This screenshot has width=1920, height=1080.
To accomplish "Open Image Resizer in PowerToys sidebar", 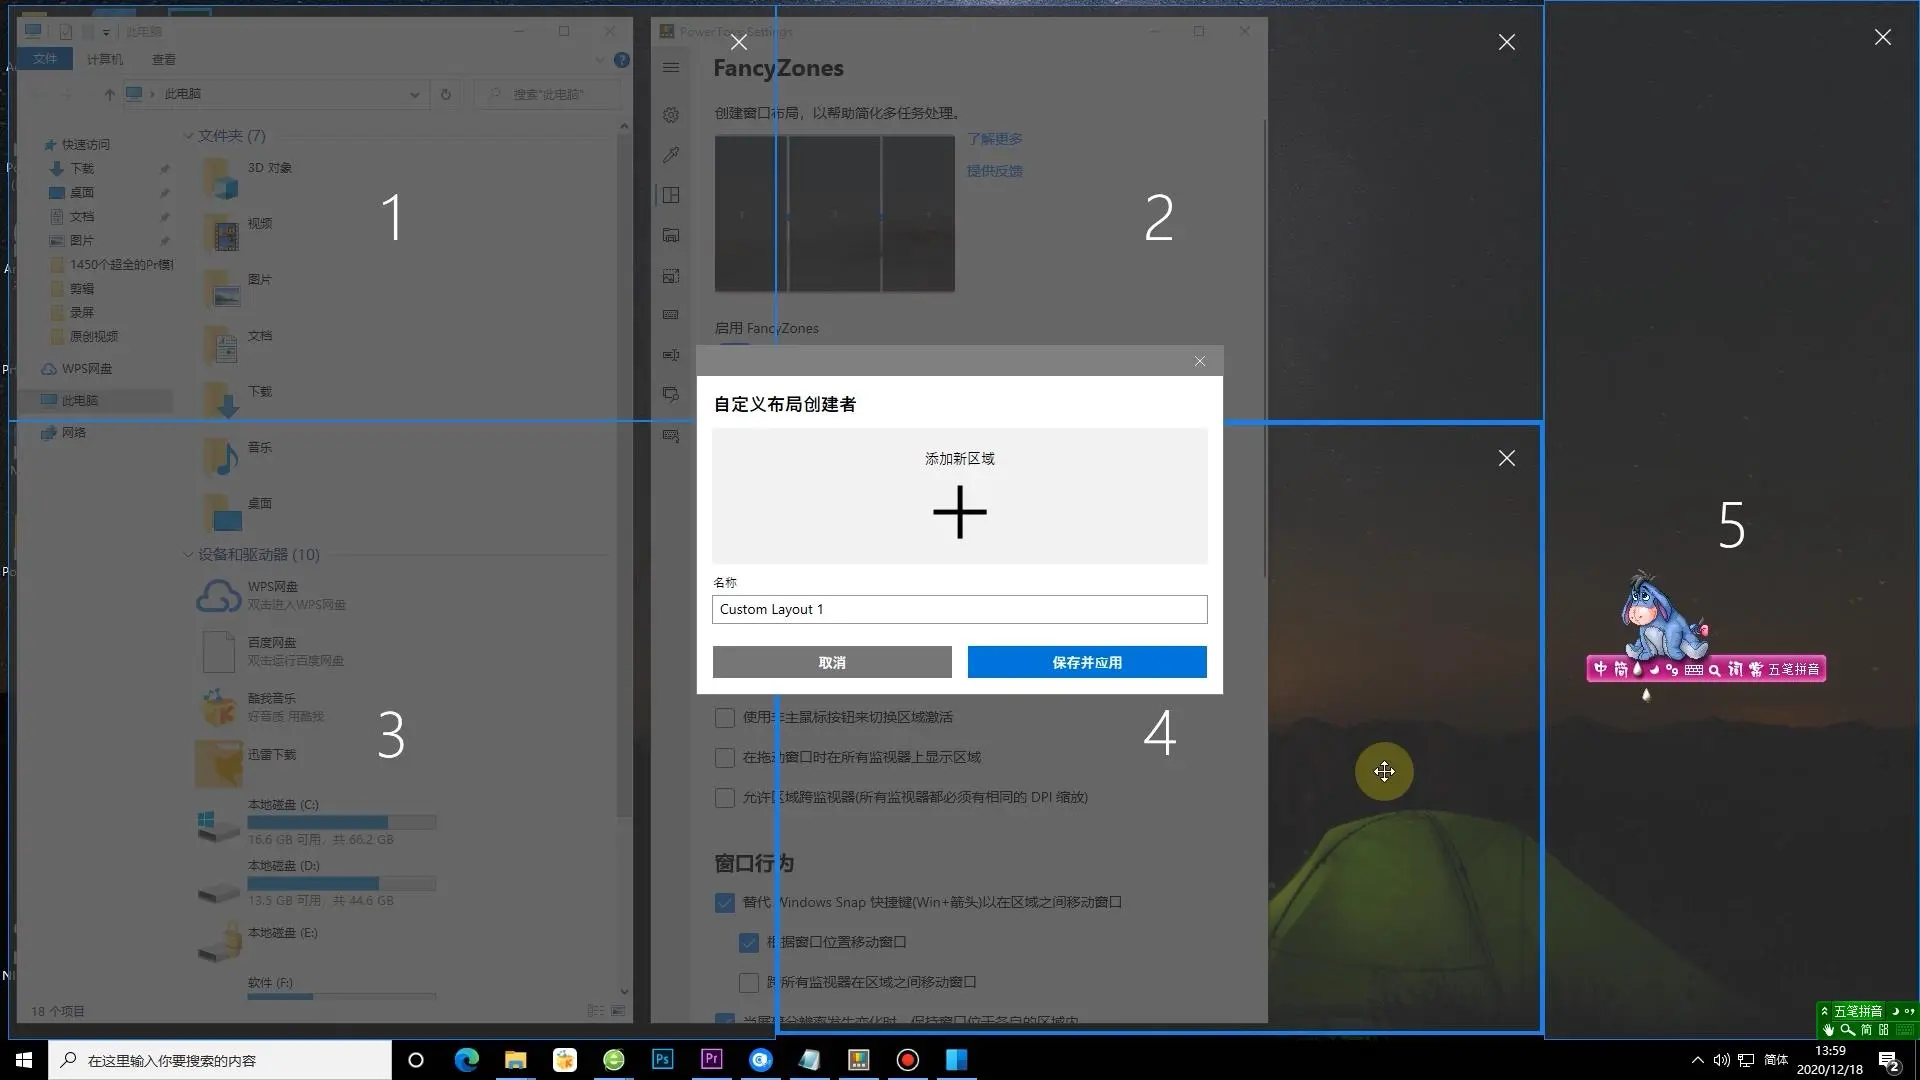I will click(x=671, y=275).
